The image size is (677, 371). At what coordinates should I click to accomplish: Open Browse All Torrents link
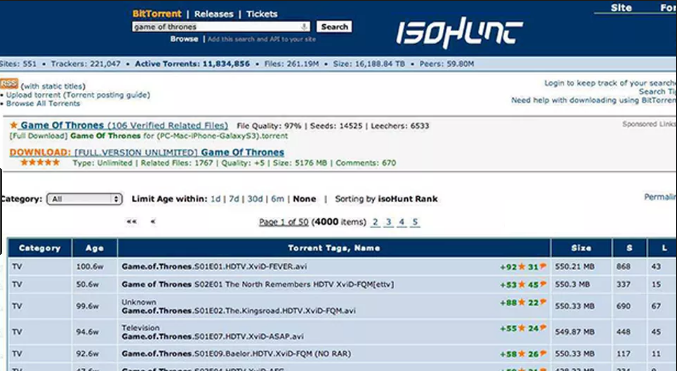[43, 104]
